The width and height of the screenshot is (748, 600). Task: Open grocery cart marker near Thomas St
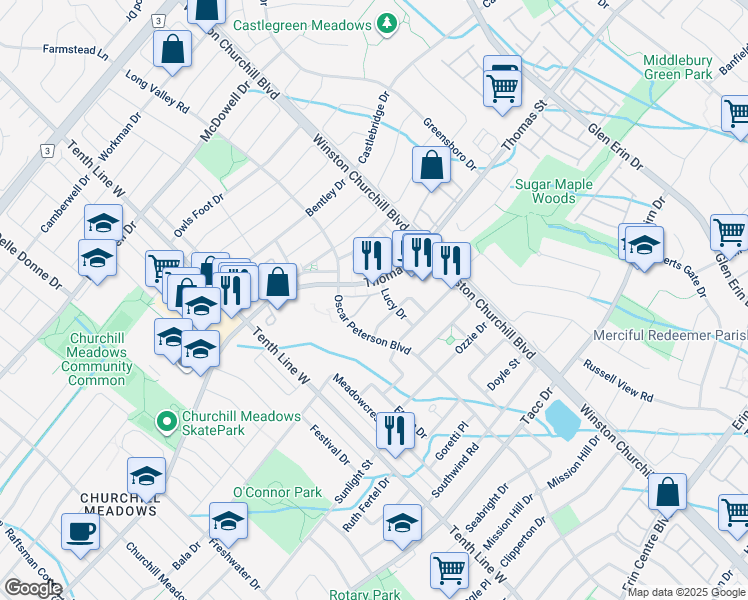tap(502, 92)
